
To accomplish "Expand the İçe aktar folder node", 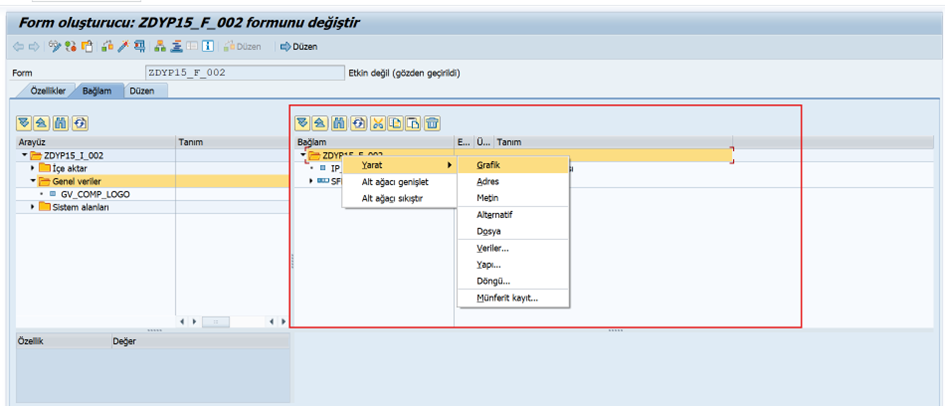I will (32, 168).
